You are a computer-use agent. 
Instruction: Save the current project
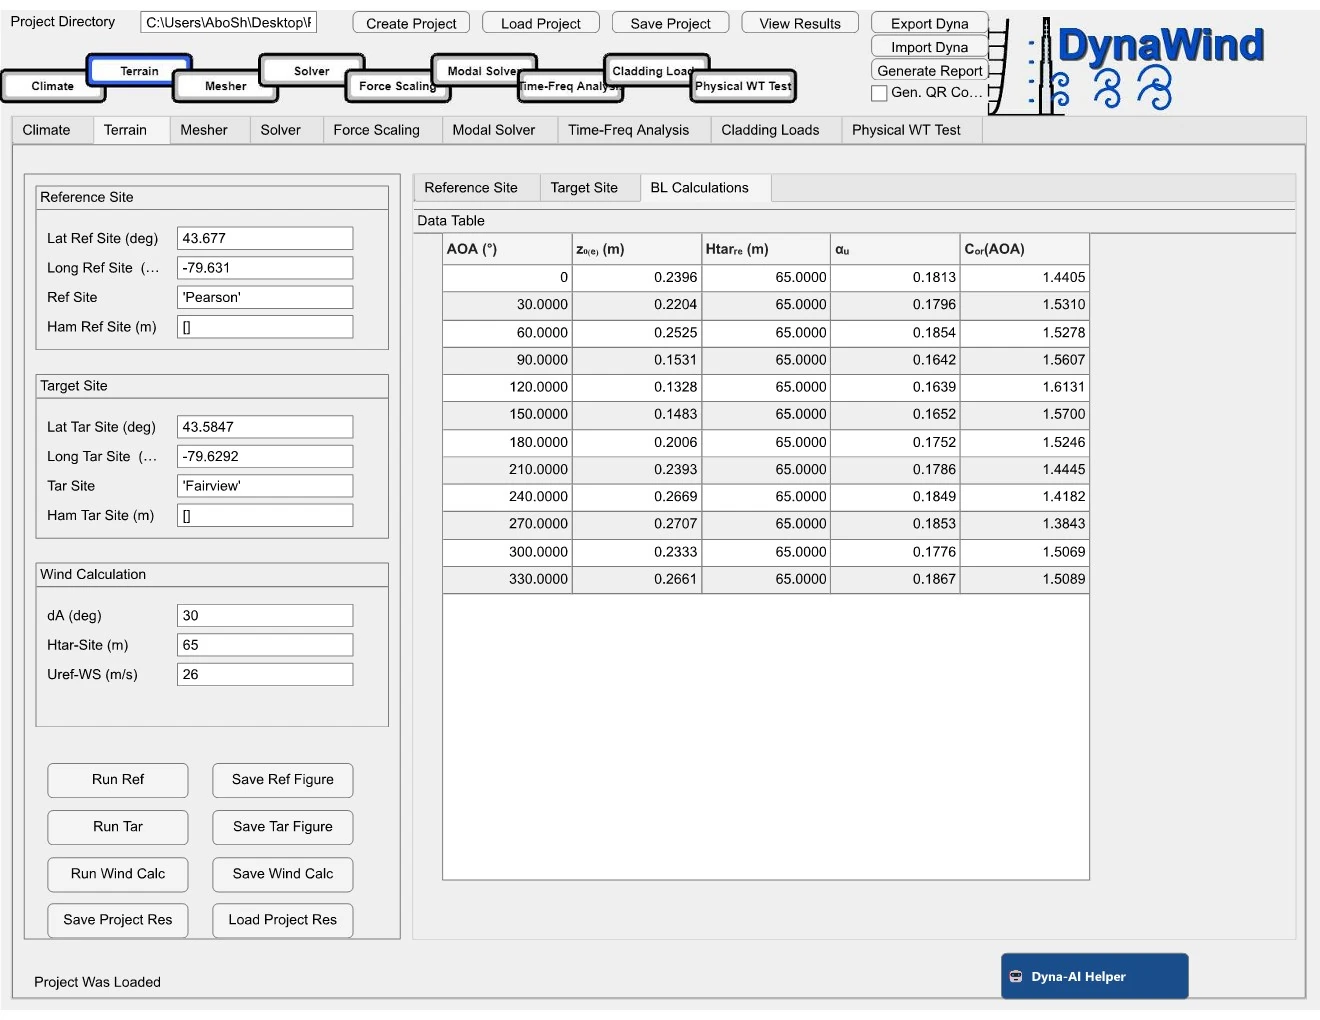(670, 22)
